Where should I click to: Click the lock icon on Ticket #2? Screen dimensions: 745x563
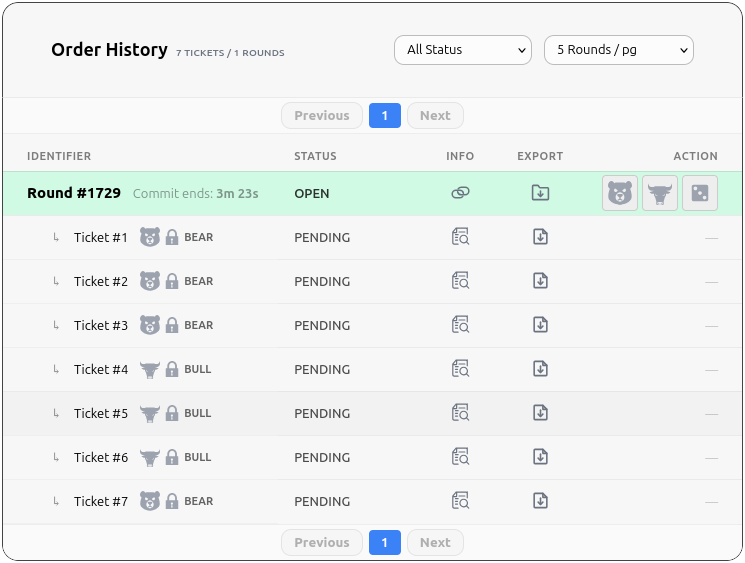point(172,282)
